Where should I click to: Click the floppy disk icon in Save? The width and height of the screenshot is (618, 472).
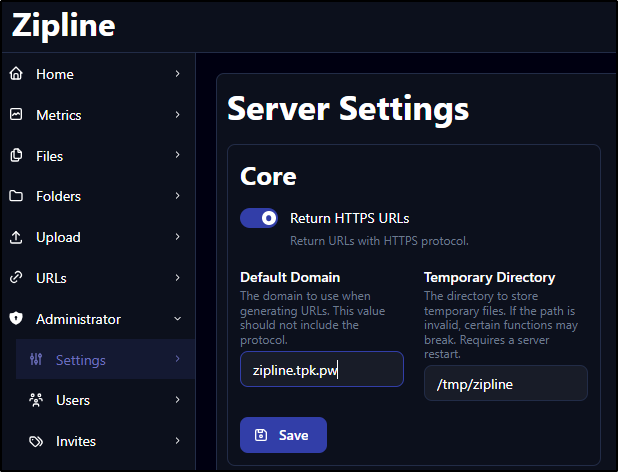(261, 435)
